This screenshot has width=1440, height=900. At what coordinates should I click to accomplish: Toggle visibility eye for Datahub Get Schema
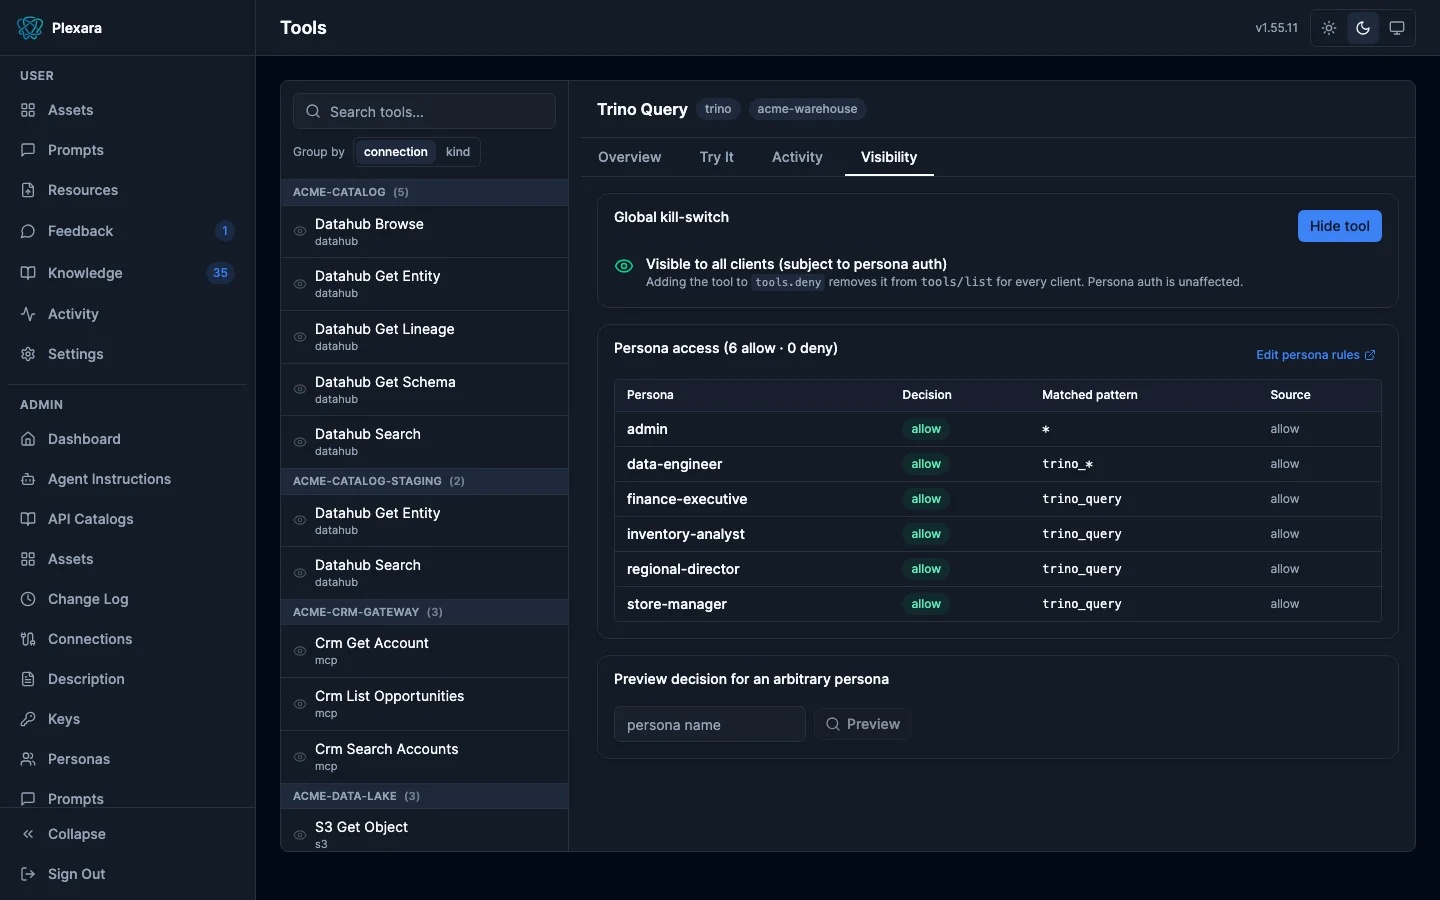point(300,389)
